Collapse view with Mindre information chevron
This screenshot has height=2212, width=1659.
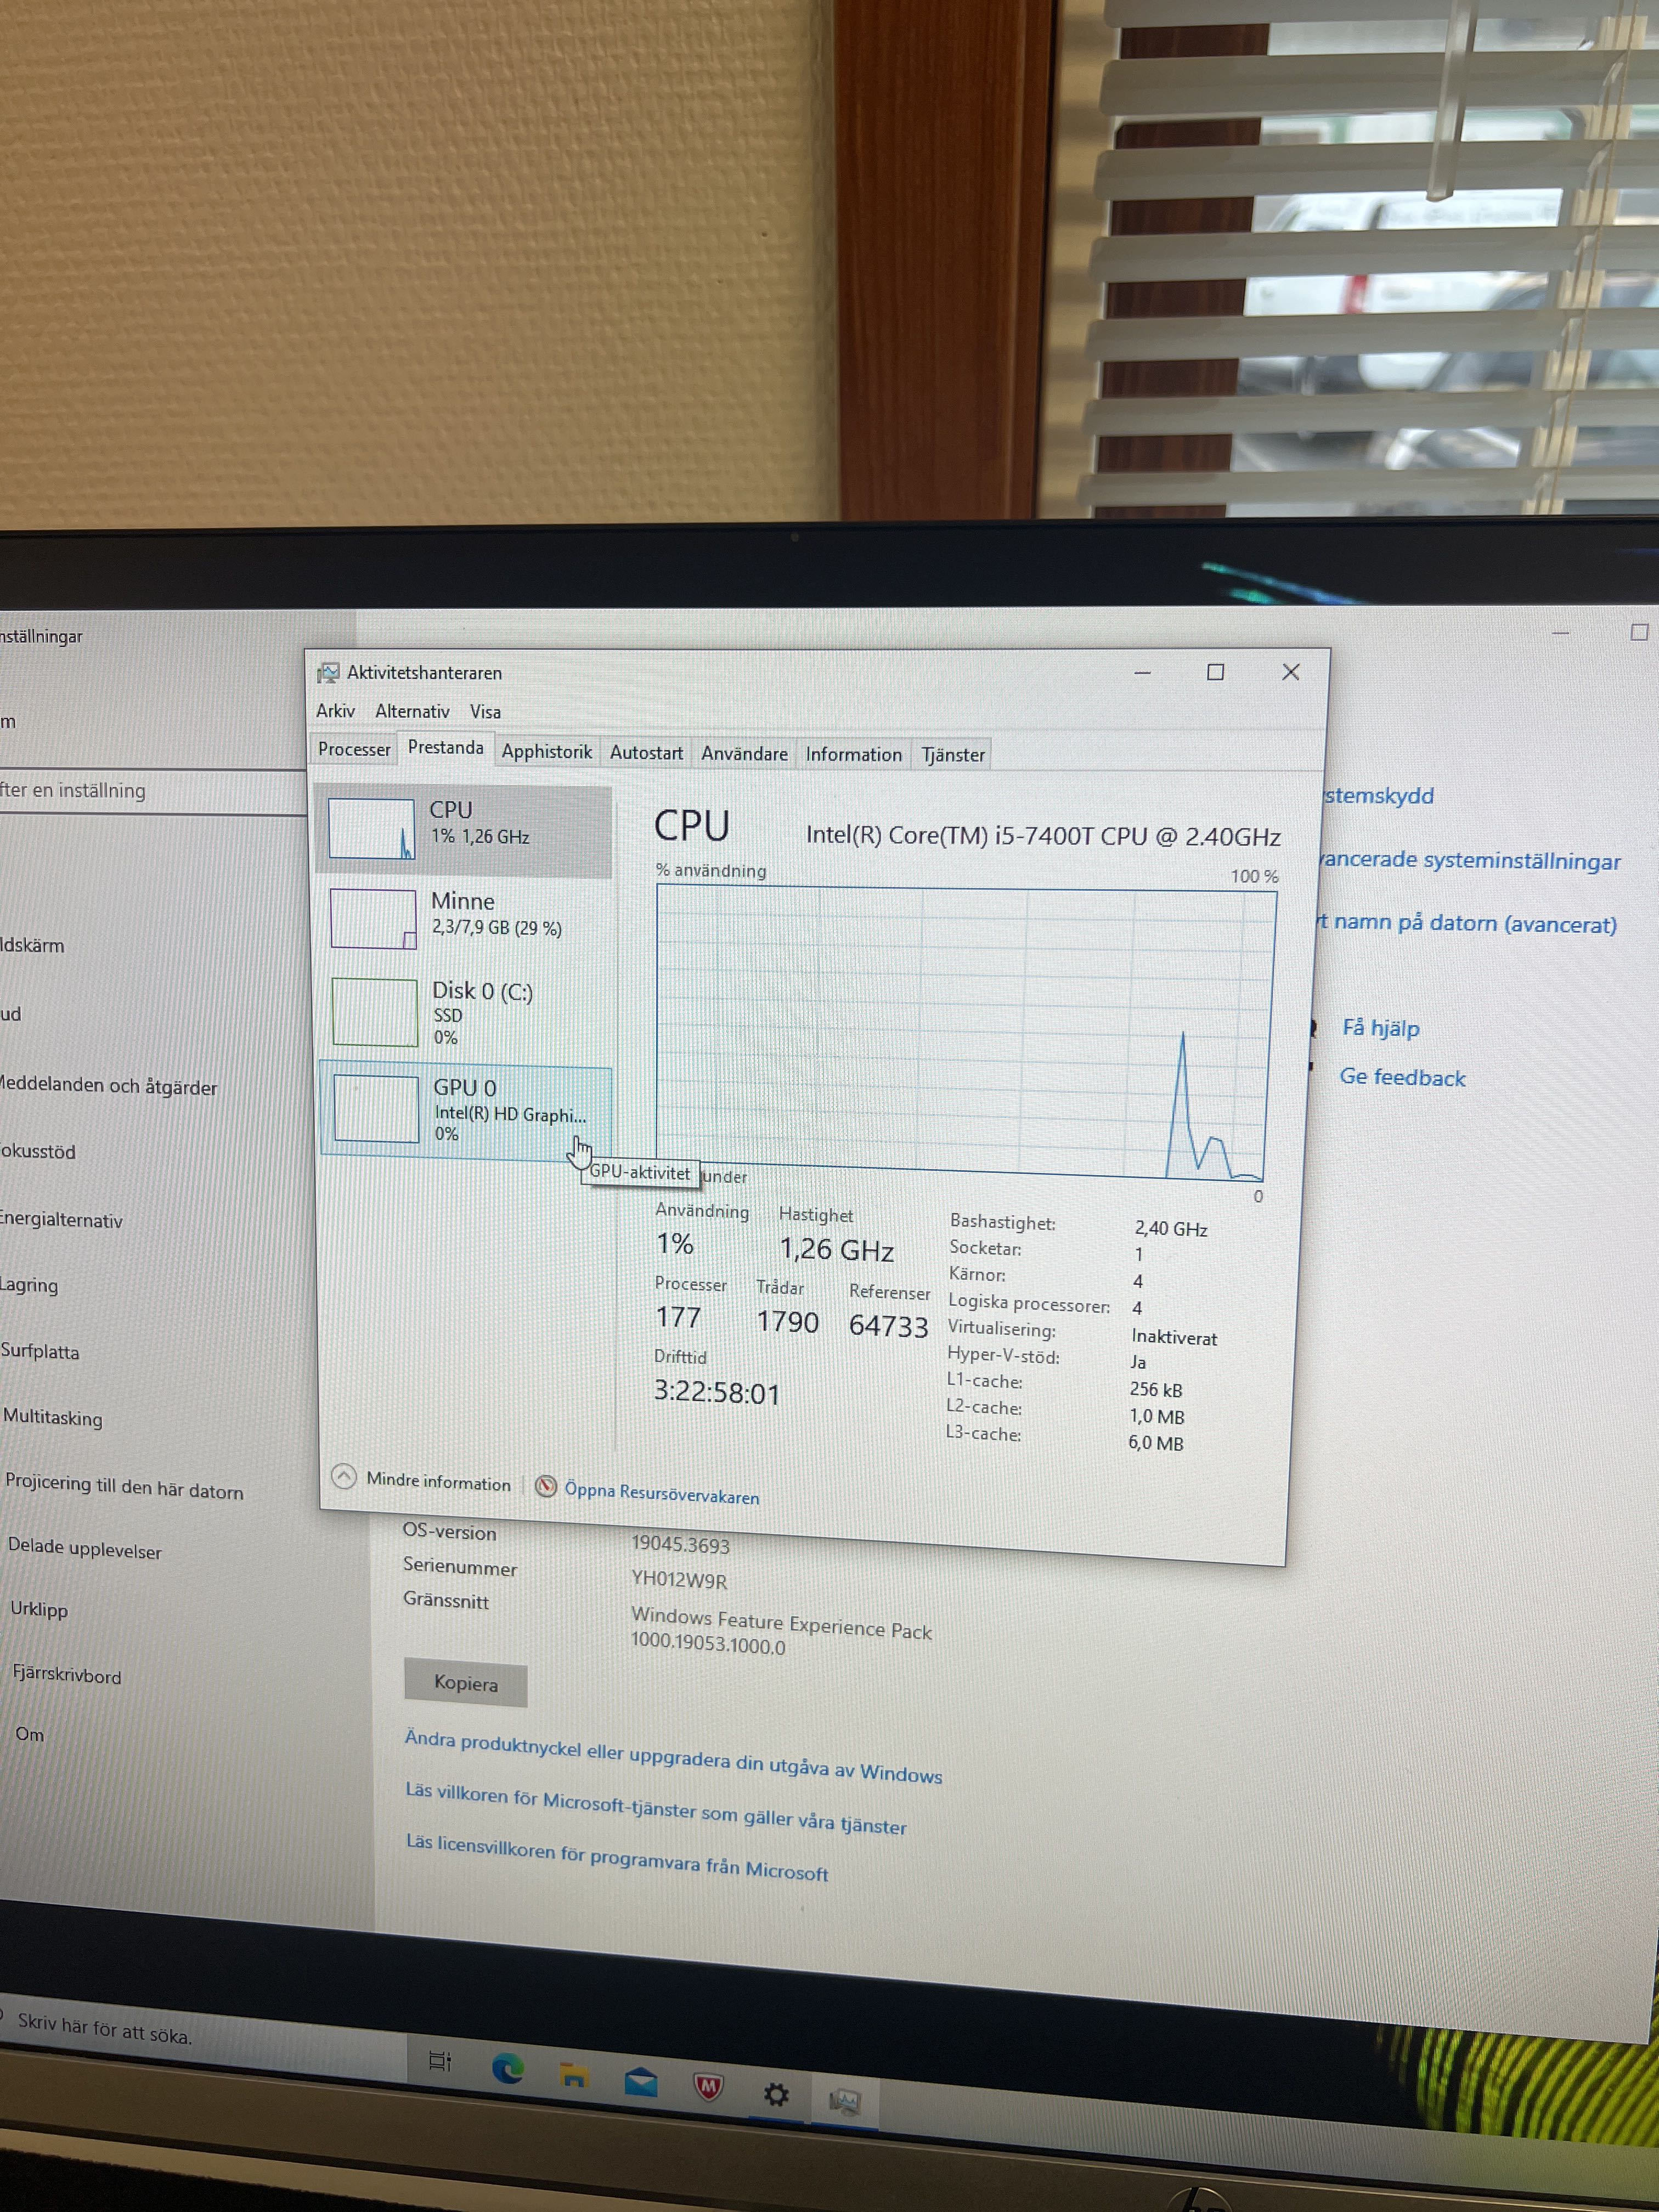344,1476
